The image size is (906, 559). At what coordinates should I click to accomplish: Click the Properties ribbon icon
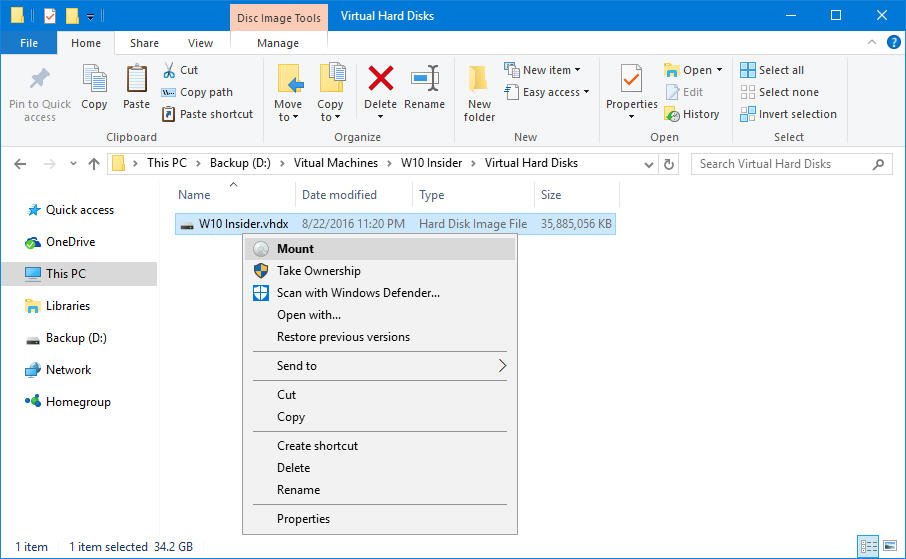631,79
